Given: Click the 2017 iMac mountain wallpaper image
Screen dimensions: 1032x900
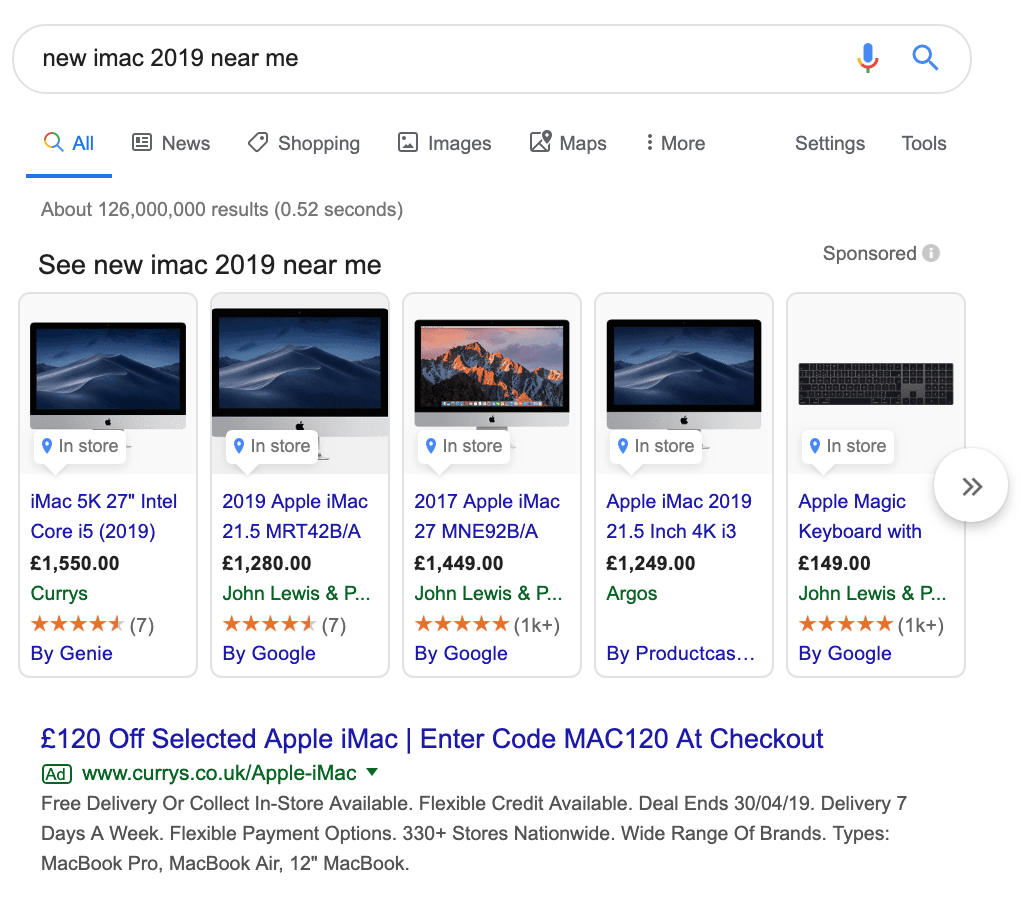Looking at the screenshot, I should coord(492,373).
